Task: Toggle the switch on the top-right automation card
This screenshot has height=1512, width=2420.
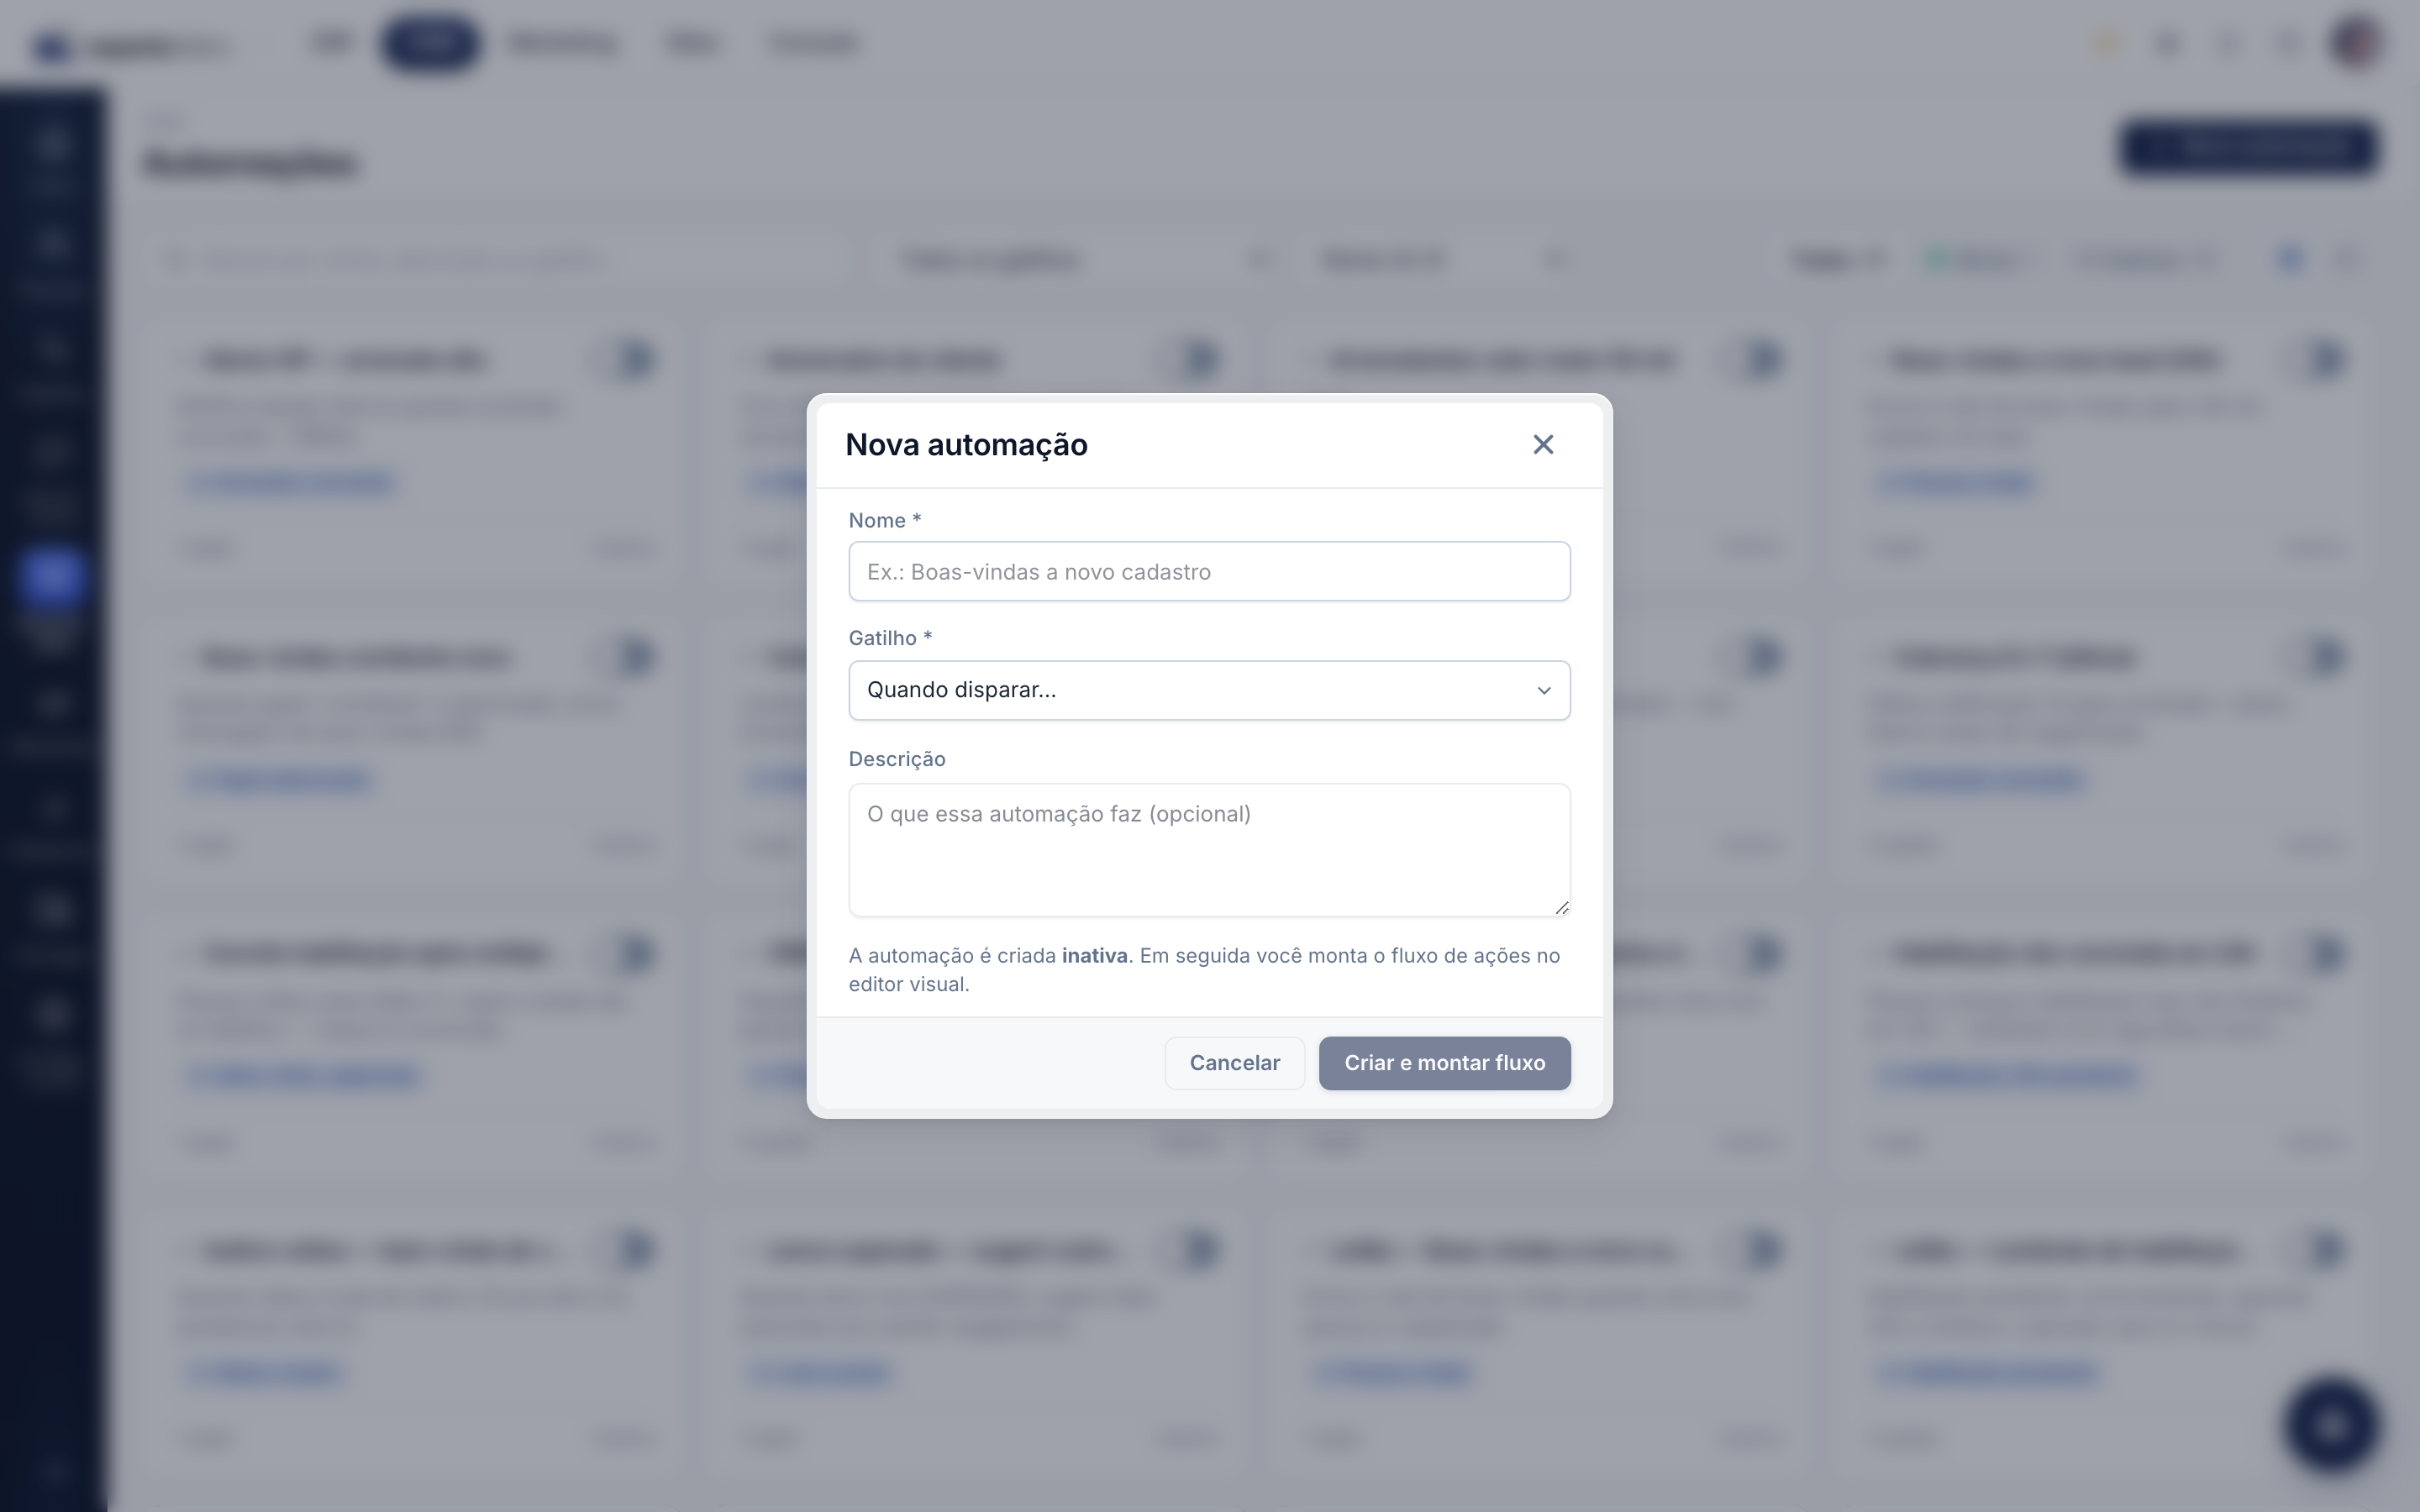Action: (x=2323, y=359)
